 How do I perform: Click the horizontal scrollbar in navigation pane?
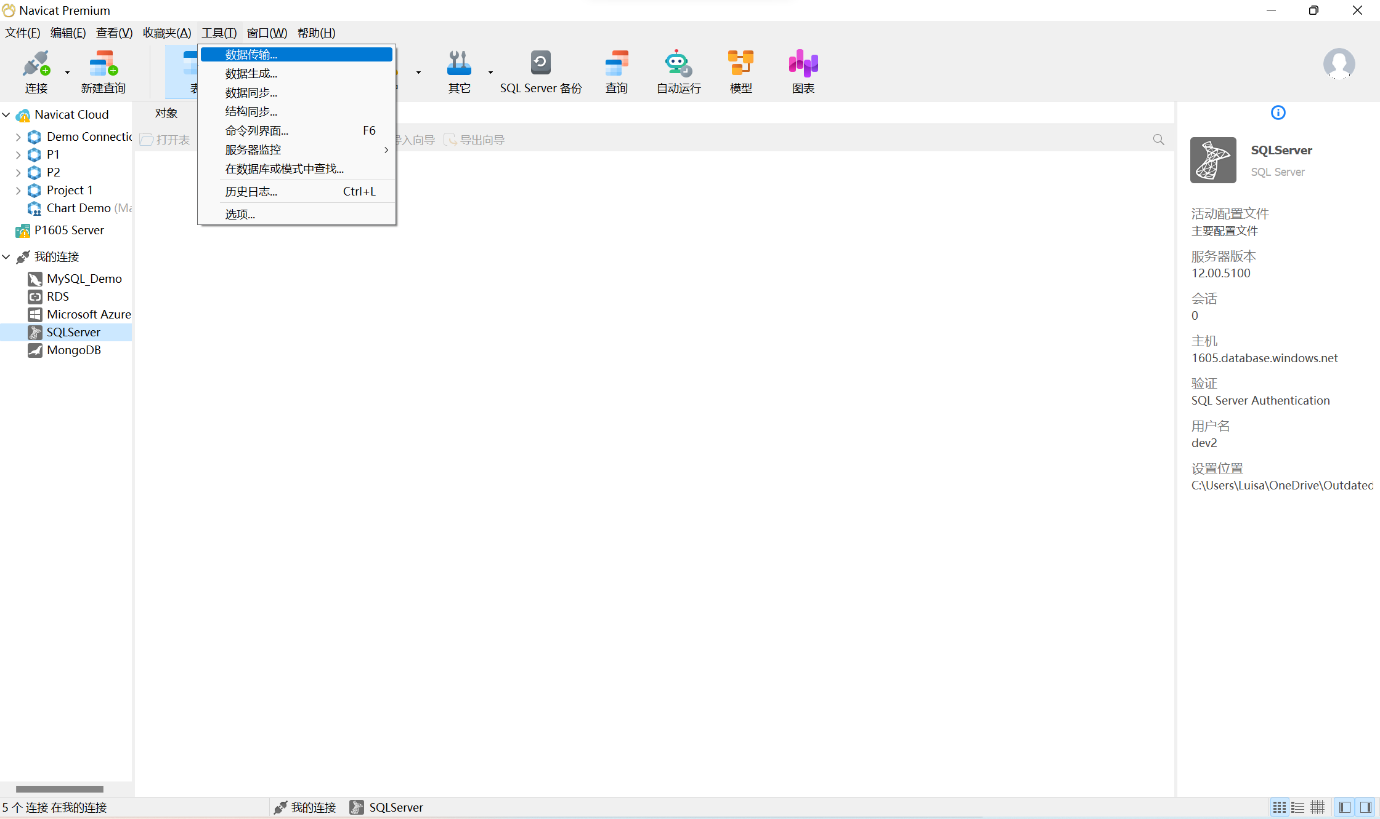pos(59,789)
